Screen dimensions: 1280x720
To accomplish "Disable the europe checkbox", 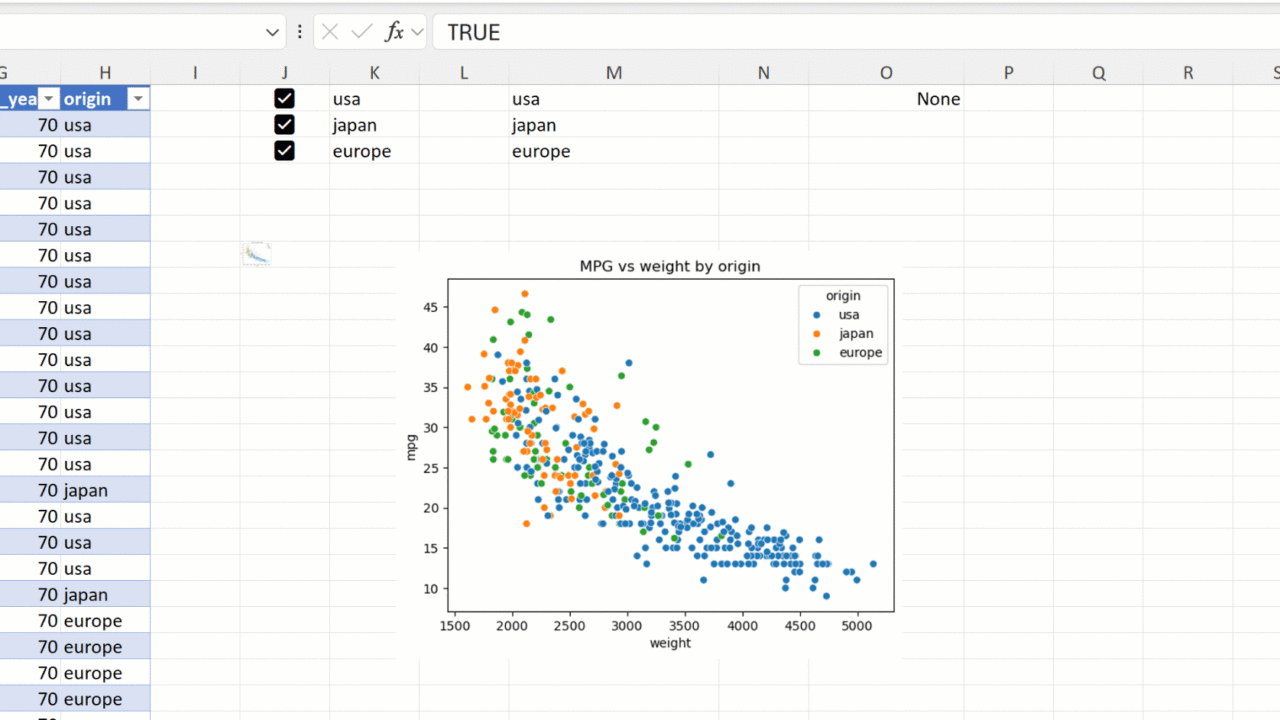I will tap(284, 151).
